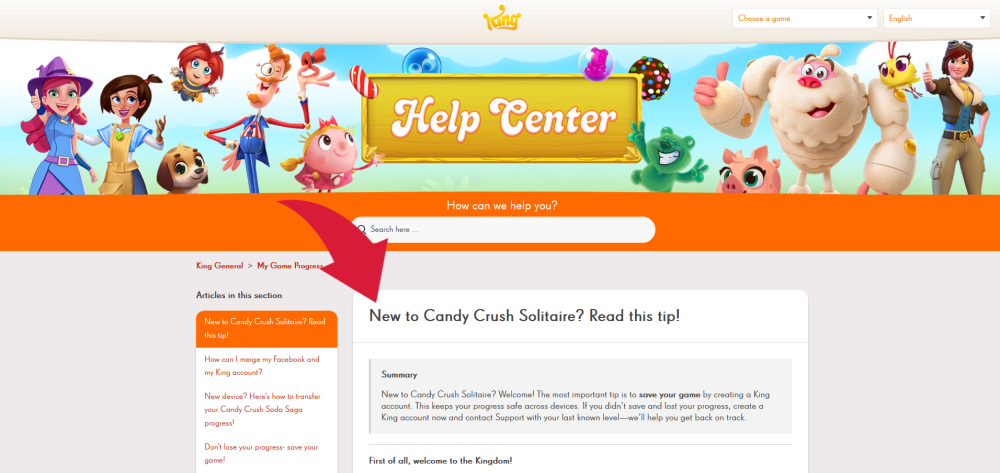Click the yellow chicken character
This screenshot has width=1000, height=473.
(899, 75)
